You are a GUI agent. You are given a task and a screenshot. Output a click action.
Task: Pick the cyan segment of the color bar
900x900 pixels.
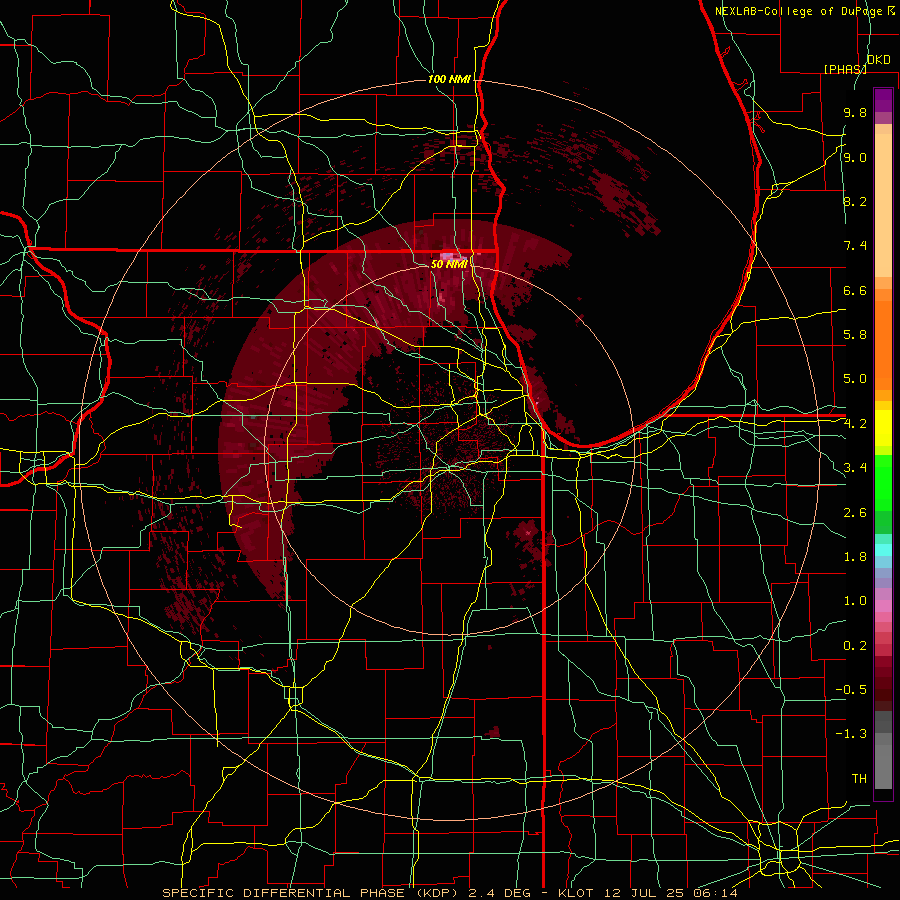tap(883, 550)
